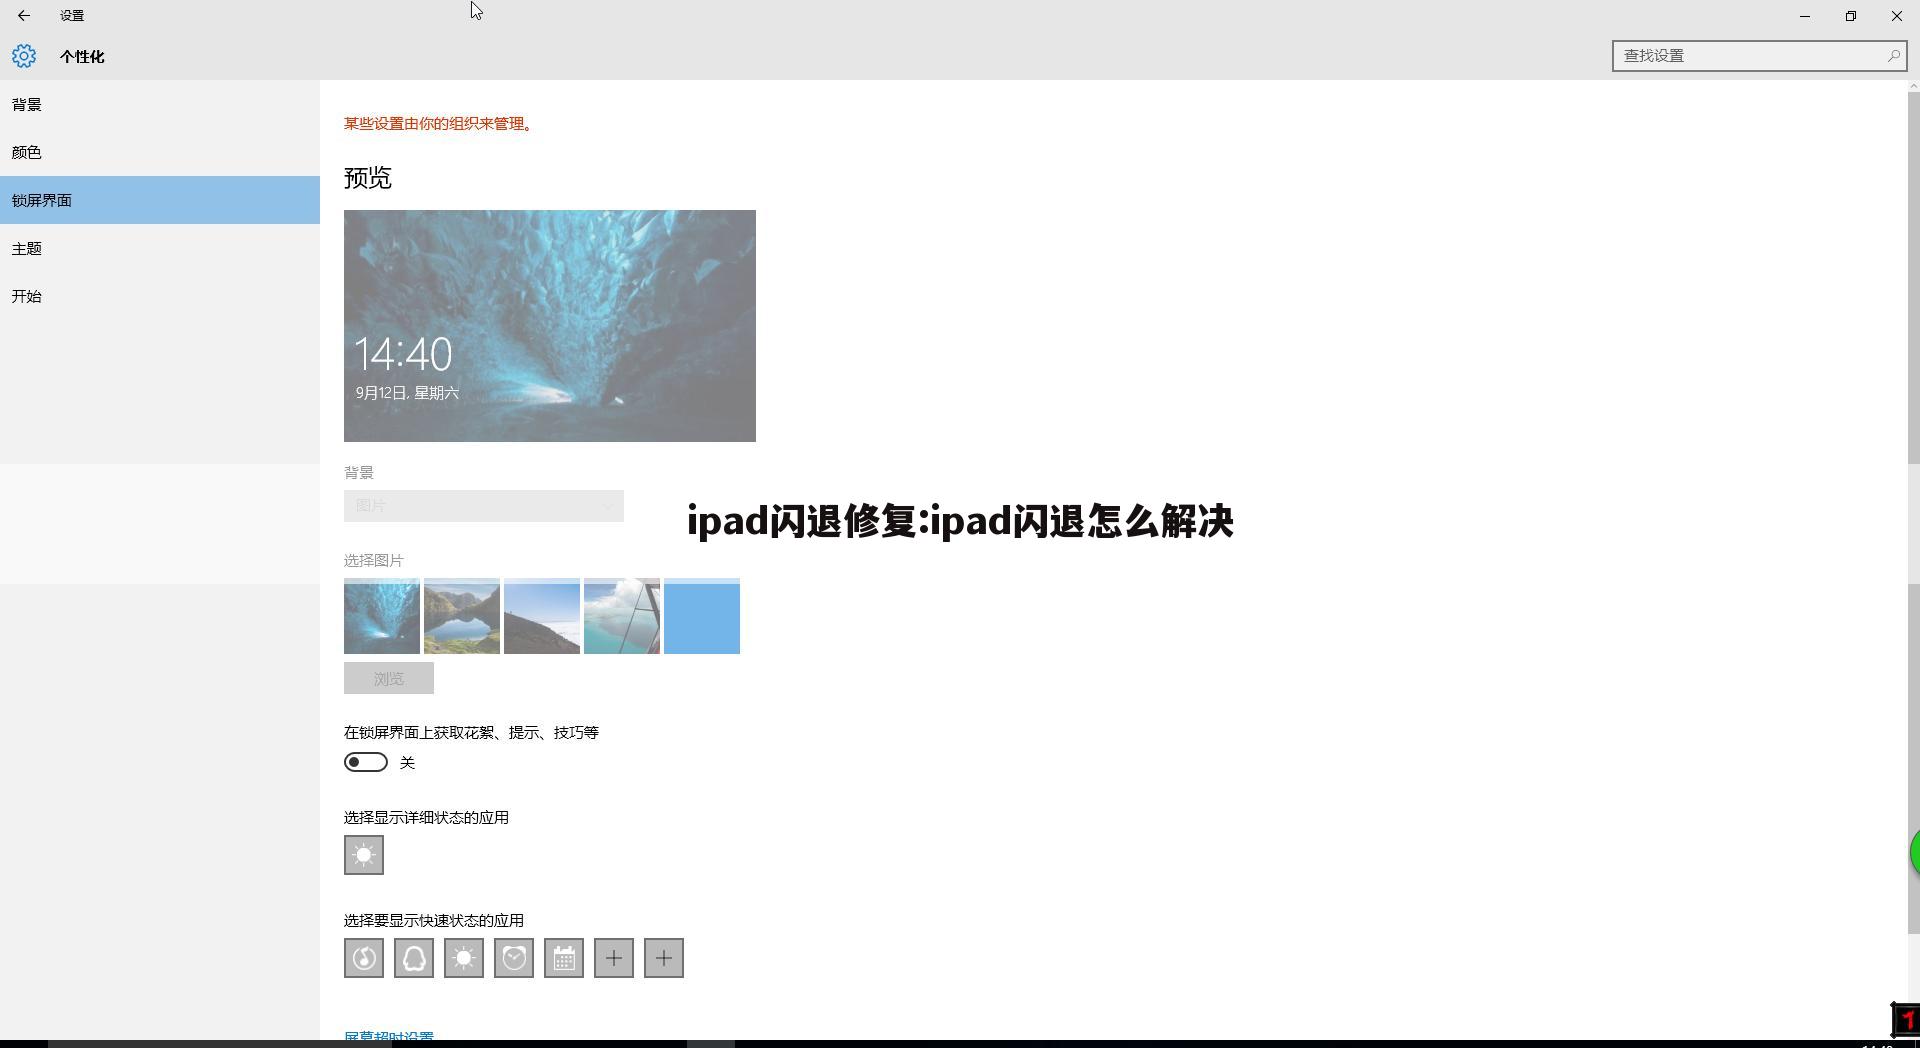
Task: Add app with the first plus slot
Action: point(614,958)
